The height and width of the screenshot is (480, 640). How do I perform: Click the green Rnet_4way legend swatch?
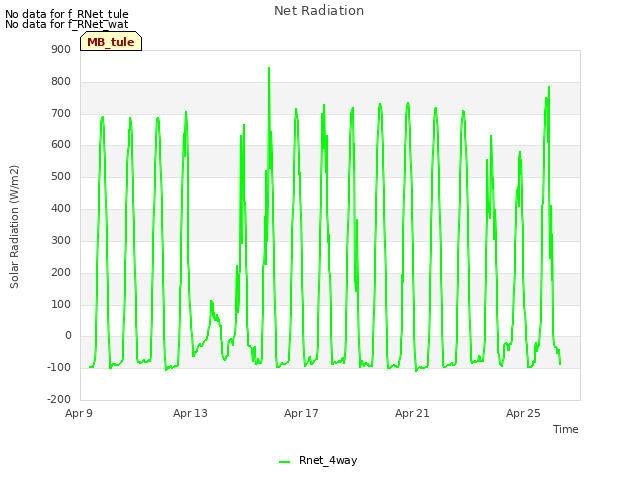284,462
